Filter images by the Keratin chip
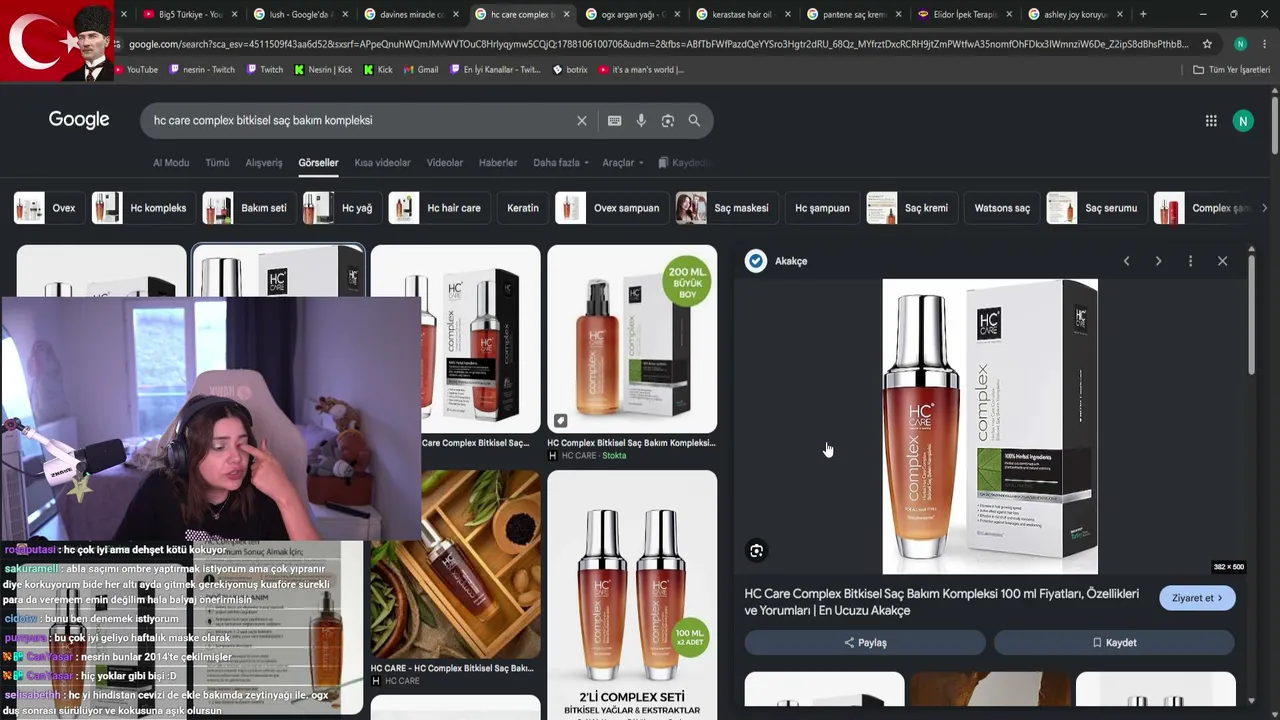This screenshot has width=1280, height=720. point(522,208)
